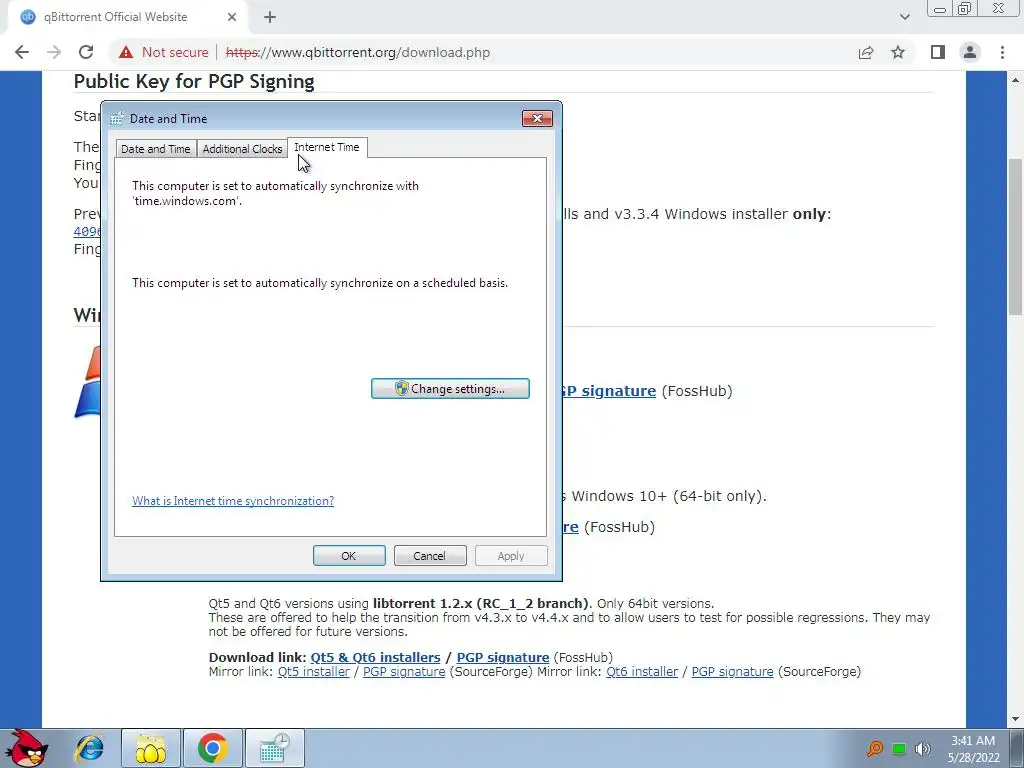Viewport: 1024px width, 768px height.
Task: Open 'What is Internet time synchronization?' link
Action: (232, 500)
